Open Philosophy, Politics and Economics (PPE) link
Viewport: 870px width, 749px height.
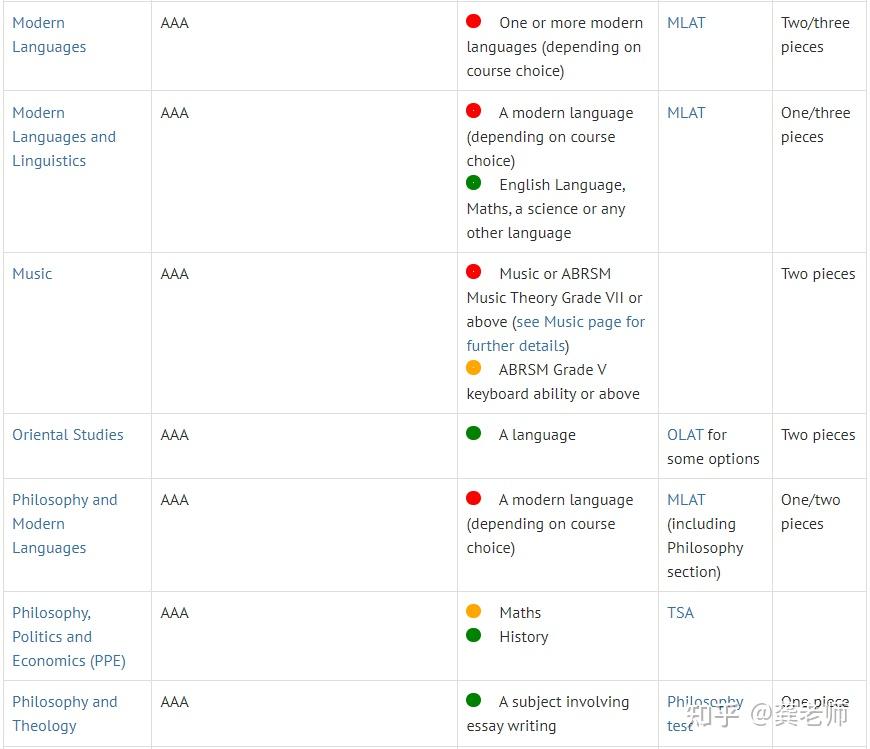(x=68, y=637)
